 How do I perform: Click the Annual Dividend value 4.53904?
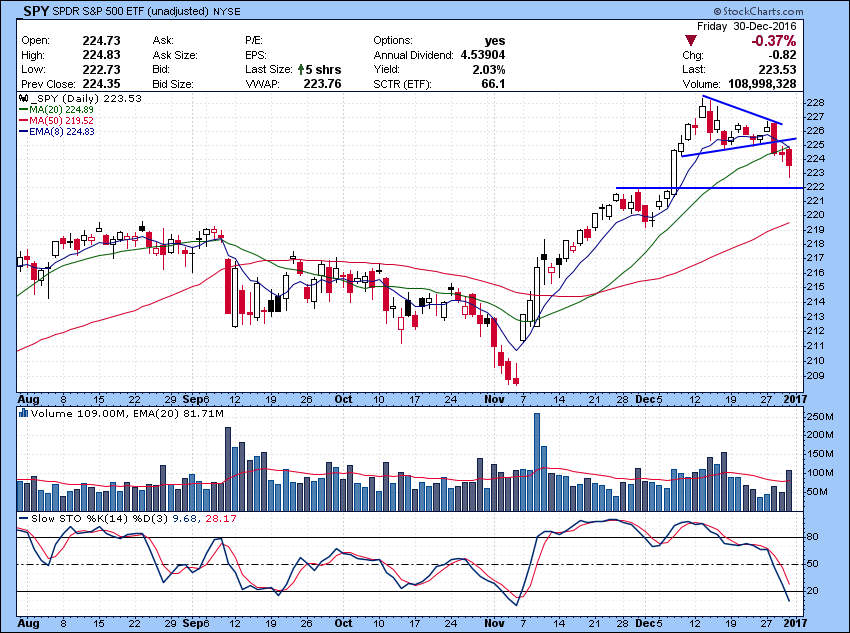(482, 55)
